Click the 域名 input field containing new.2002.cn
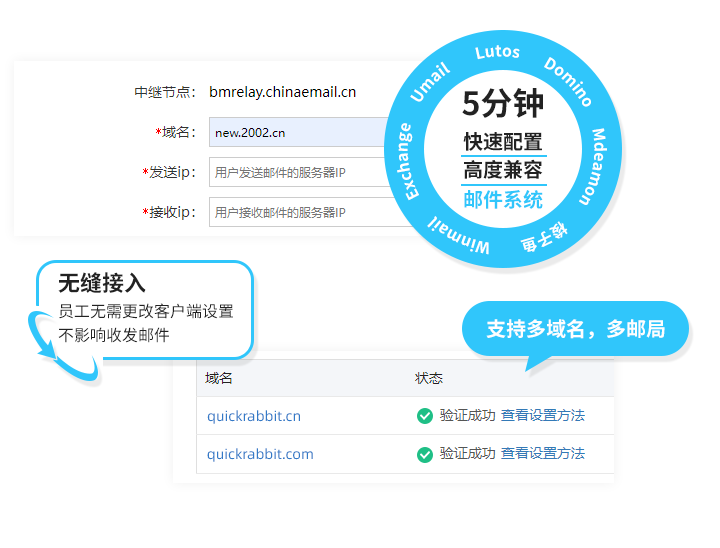720x548 pixels. [x=300, y=133]
